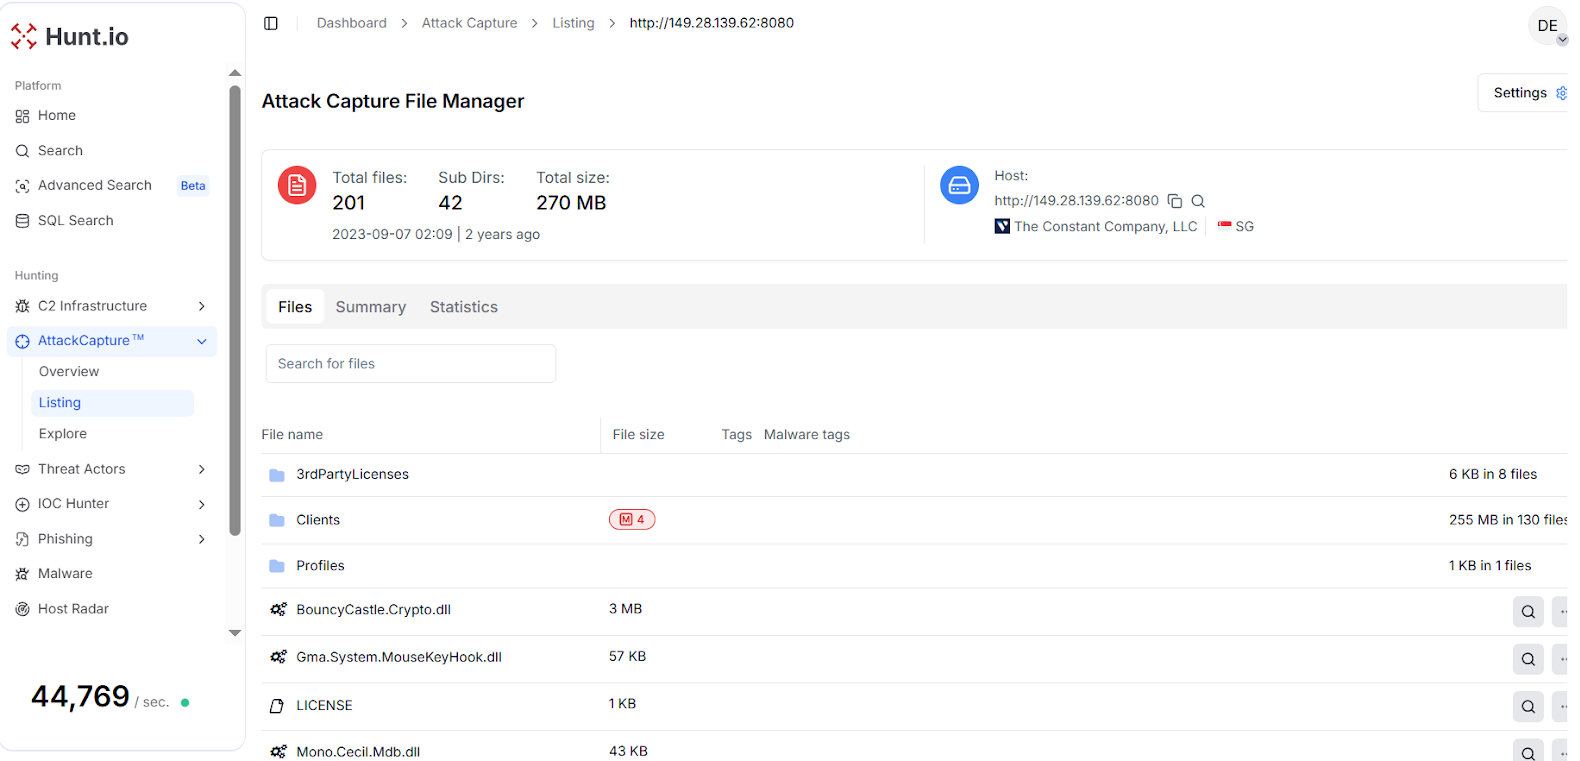This screenshot has width=1580, height=761.
Task: Switch to the Summary tab
Action: coord(370,307)
